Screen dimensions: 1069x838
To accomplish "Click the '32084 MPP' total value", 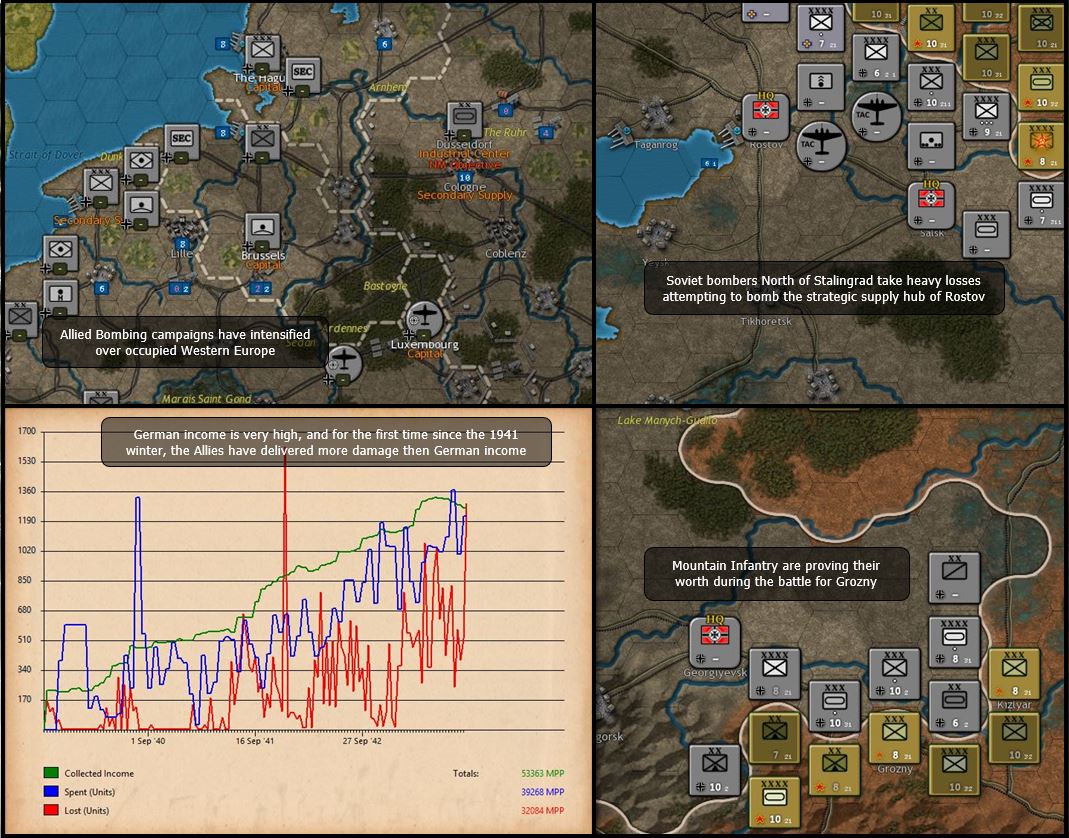I will click(x=543, y=810).
